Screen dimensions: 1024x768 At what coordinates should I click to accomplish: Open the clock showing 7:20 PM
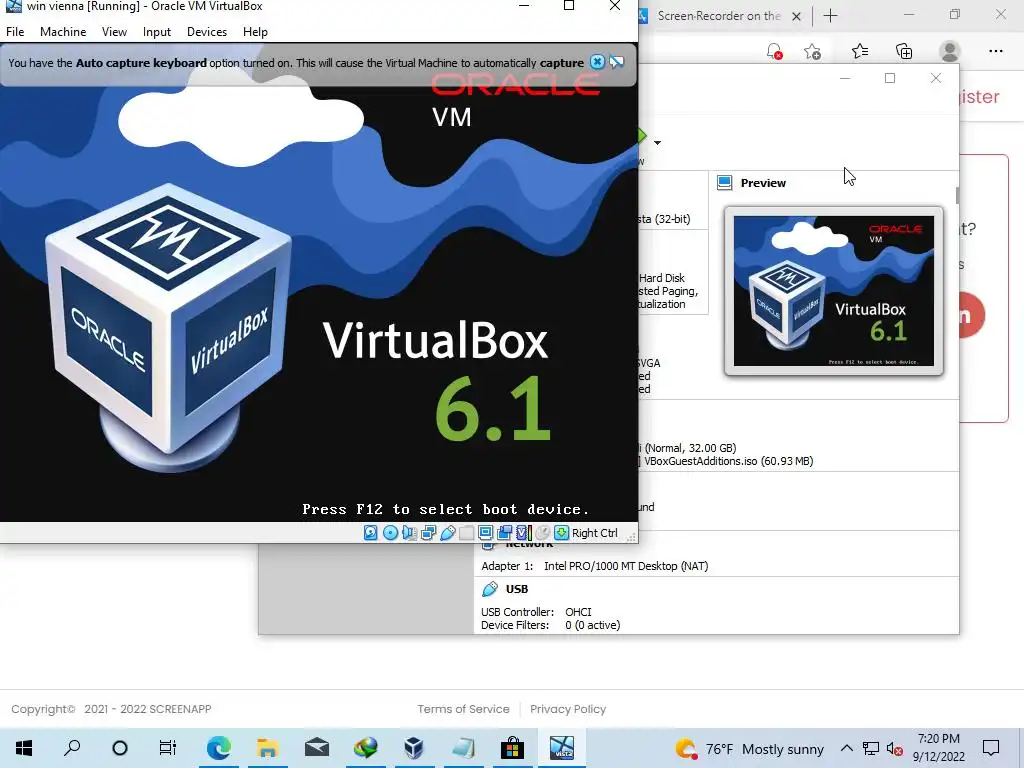pos(938,748)
